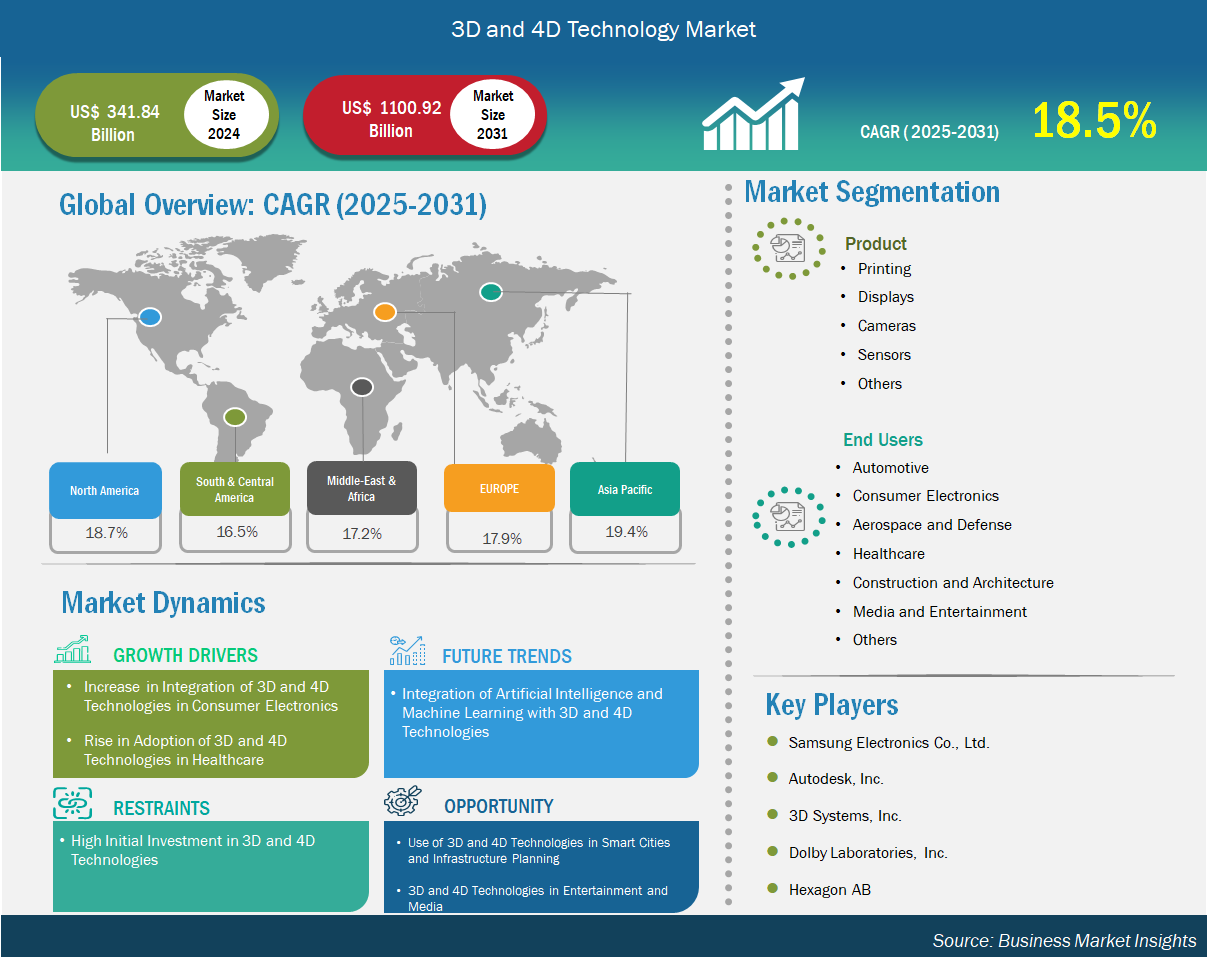Viewport: 1209px width, 963px height.
Task: Click the End Users dotted circle icon
Action: 789,516
